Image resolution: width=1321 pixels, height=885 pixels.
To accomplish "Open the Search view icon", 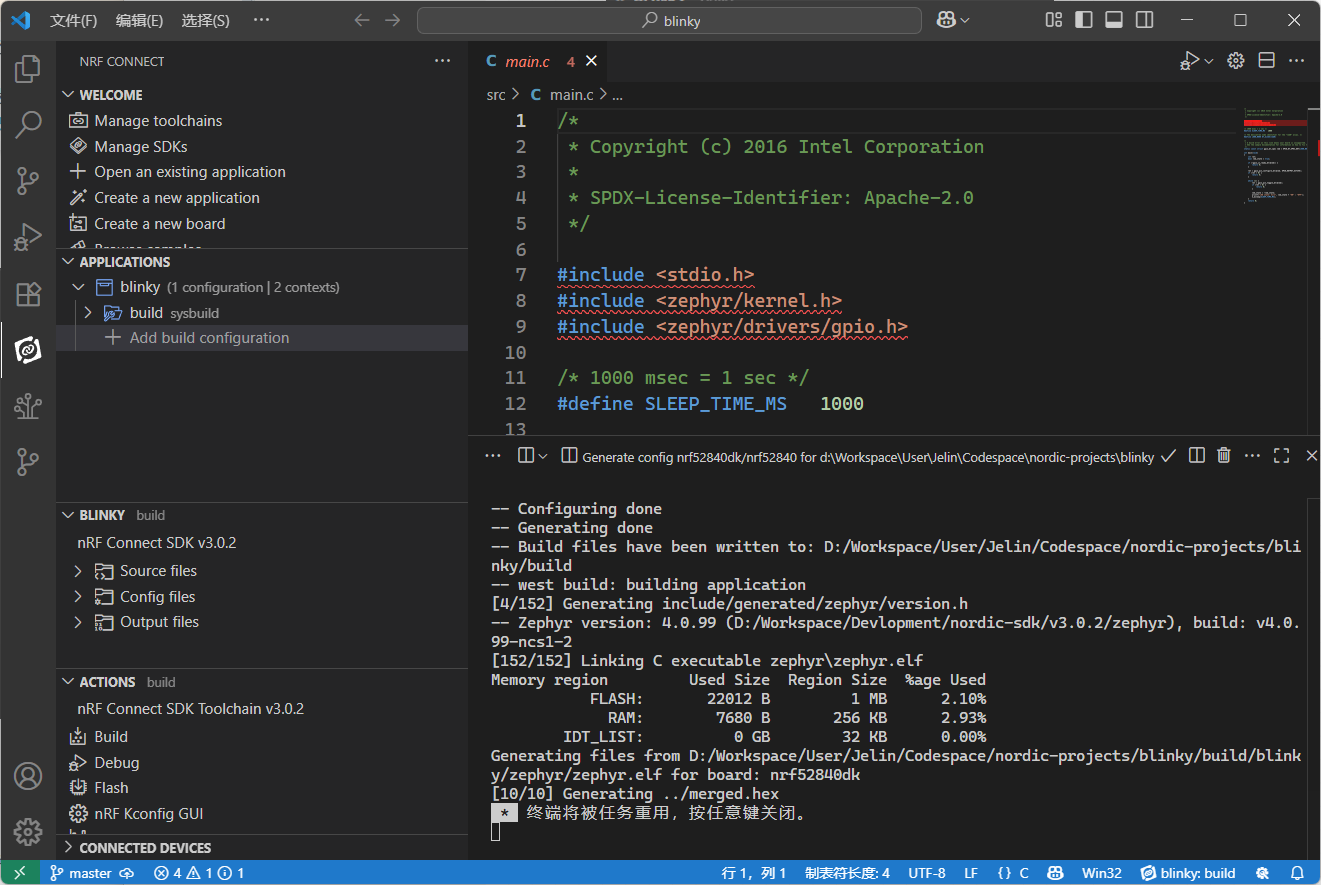I will pyautogui.click(x=28, y=125).
